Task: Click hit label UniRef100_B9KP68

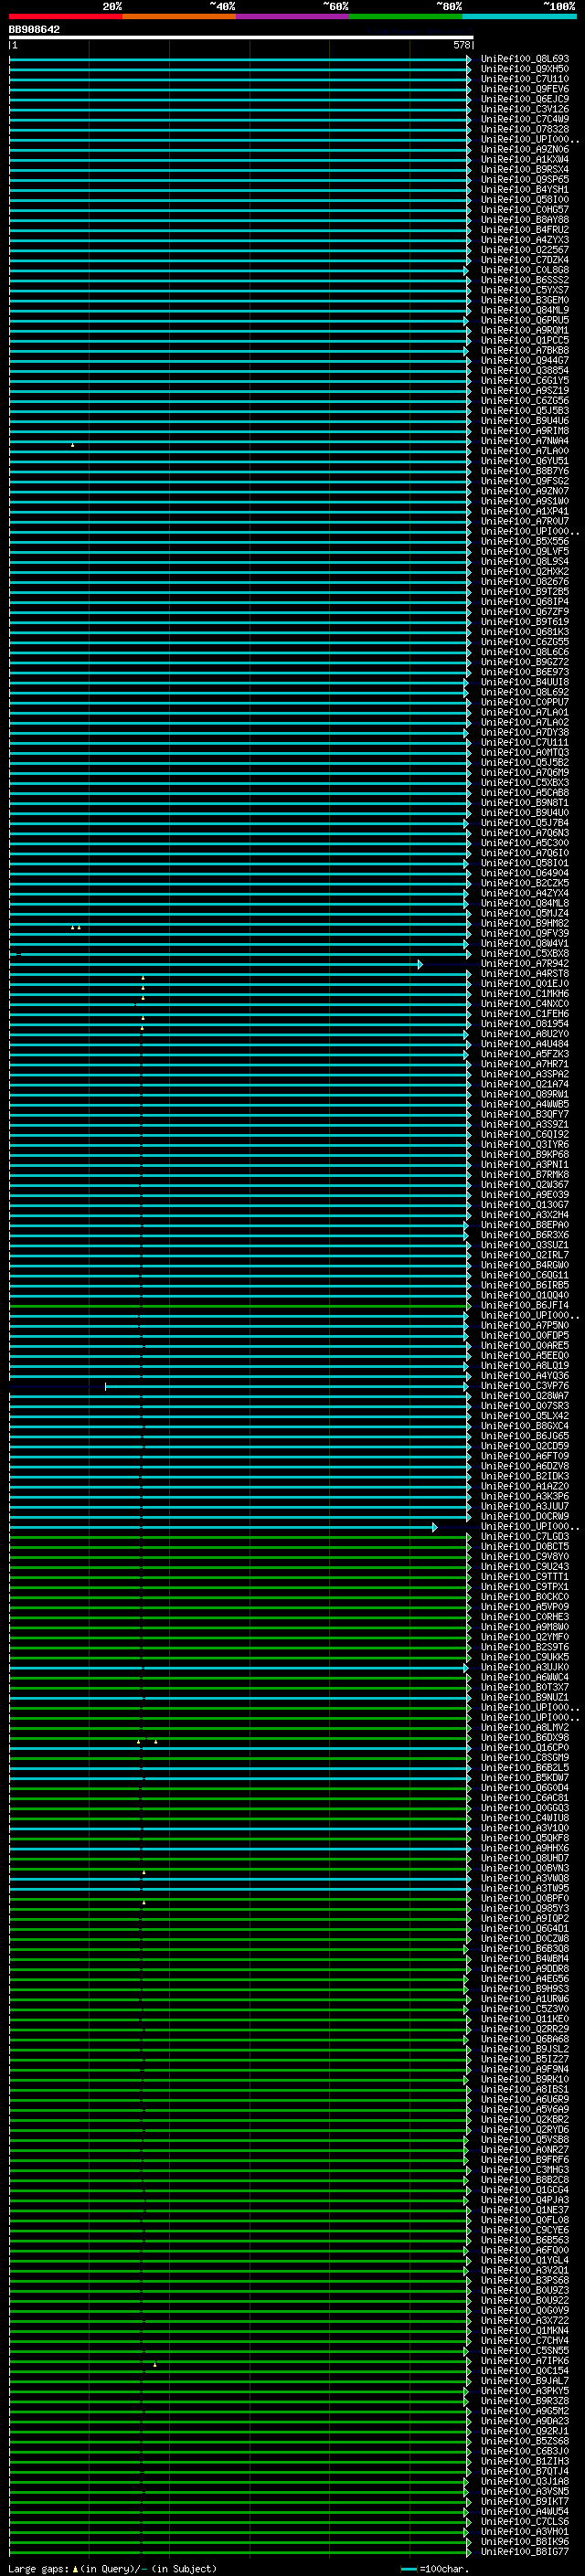Action: click(525, 1154)
